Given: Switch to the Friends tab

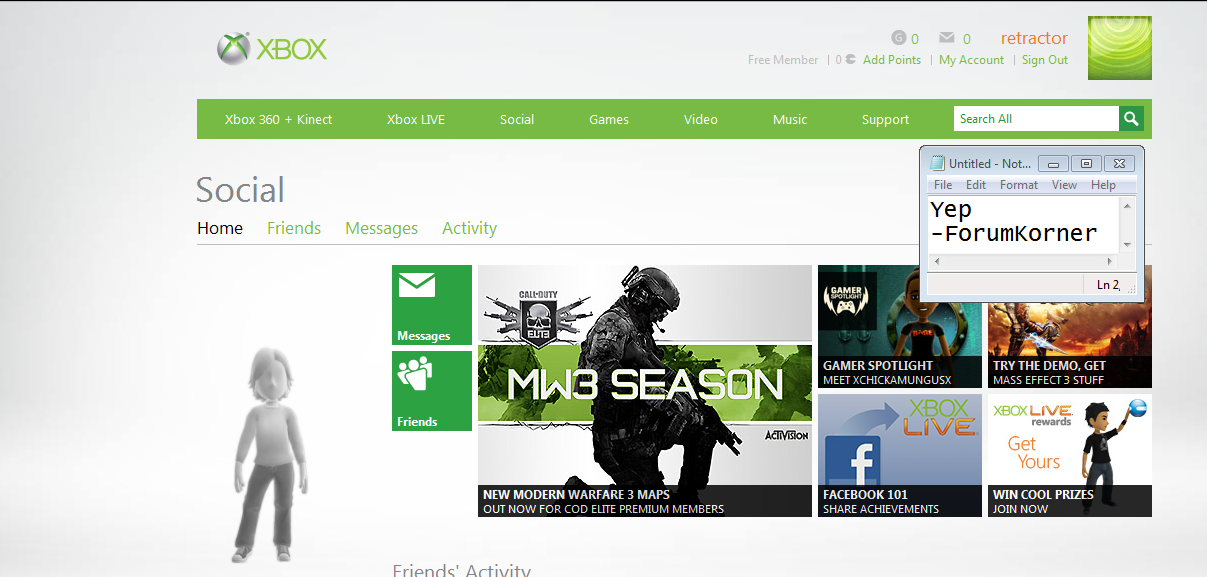Looking at the screenshot, I should (294, 228).
